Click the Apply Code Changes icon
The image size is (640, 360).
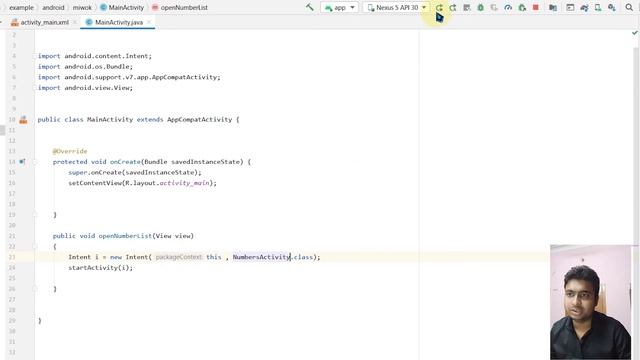pyautogui.click(x=467, y=7)
